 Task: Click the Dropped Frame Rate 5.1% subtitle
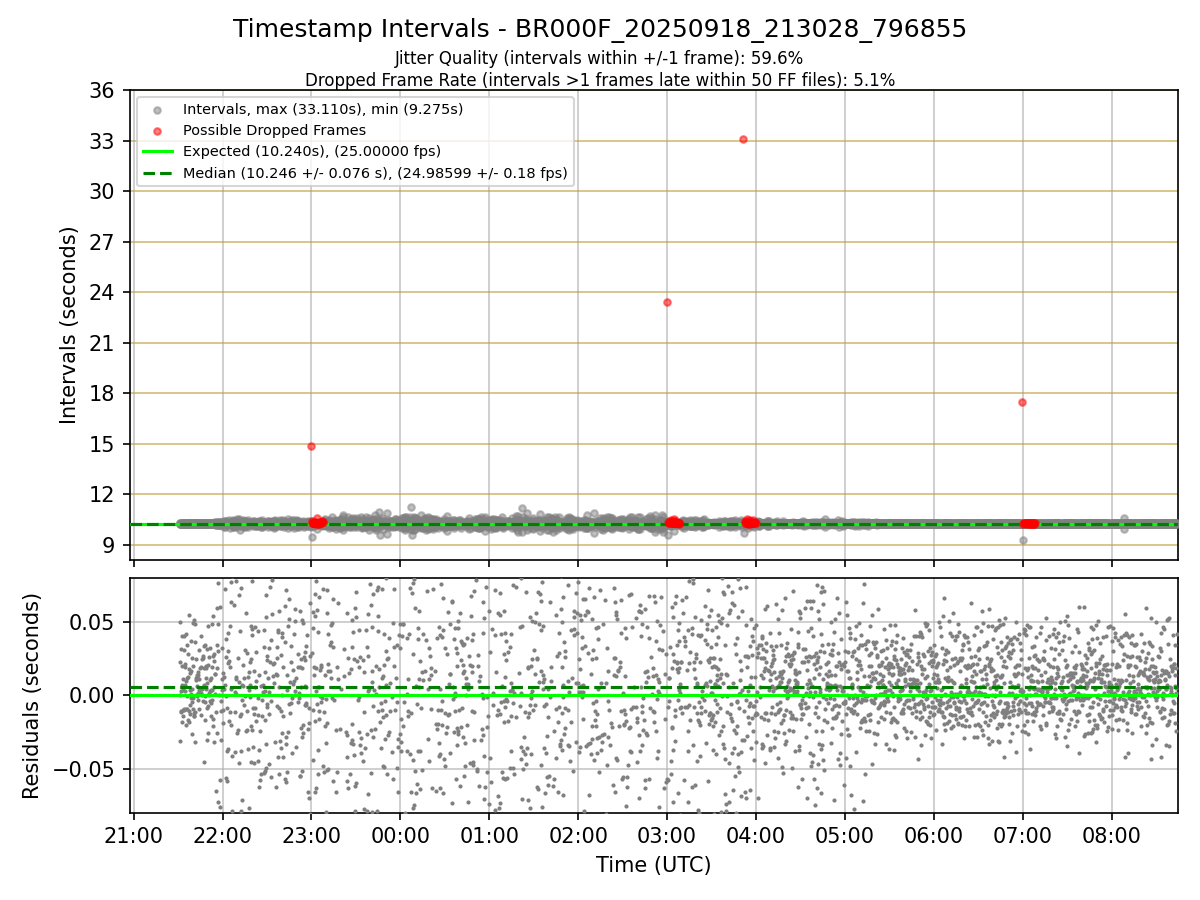(x=600, y=79)
